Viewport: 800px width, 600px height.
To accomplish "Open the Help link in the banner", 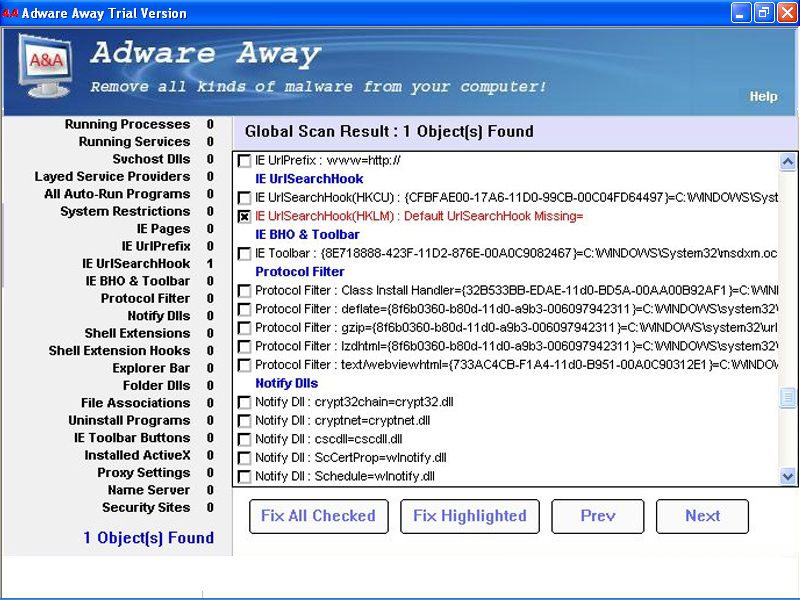I will pos(763,96).
